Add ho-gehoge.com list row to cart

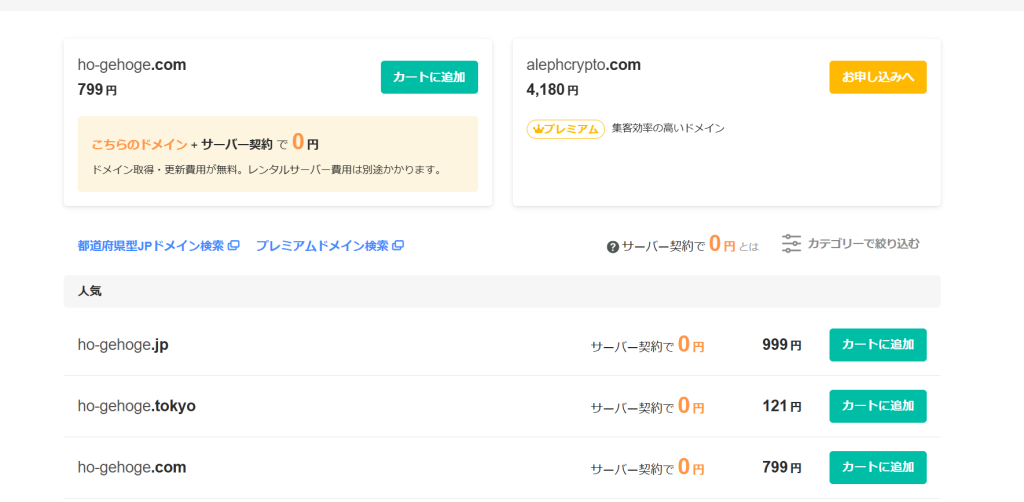877,467
